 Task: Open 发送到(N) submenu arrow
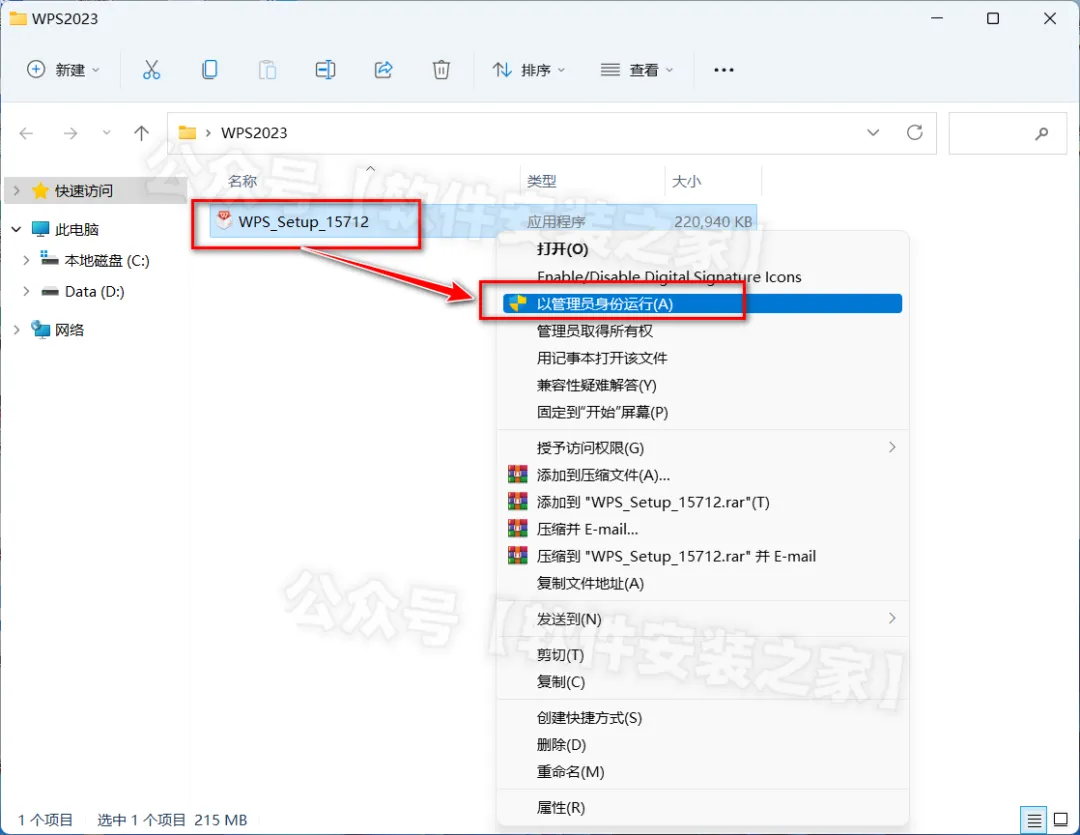click(x=892, y=618)
